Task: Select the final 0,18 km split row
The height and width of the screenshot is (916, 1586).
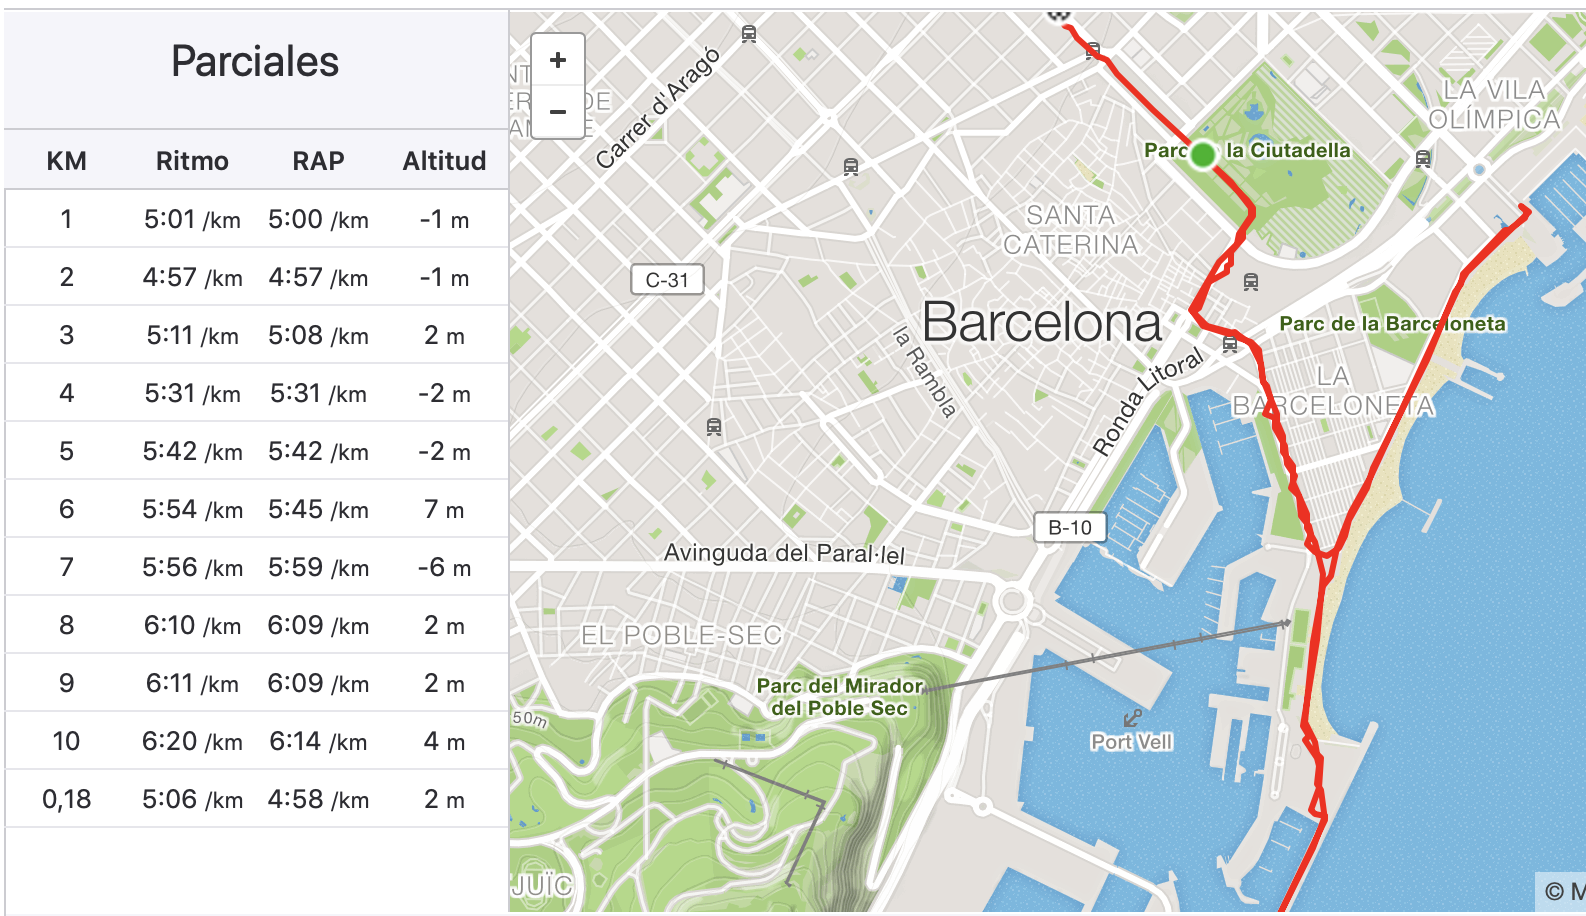Action: pos(256,799)
